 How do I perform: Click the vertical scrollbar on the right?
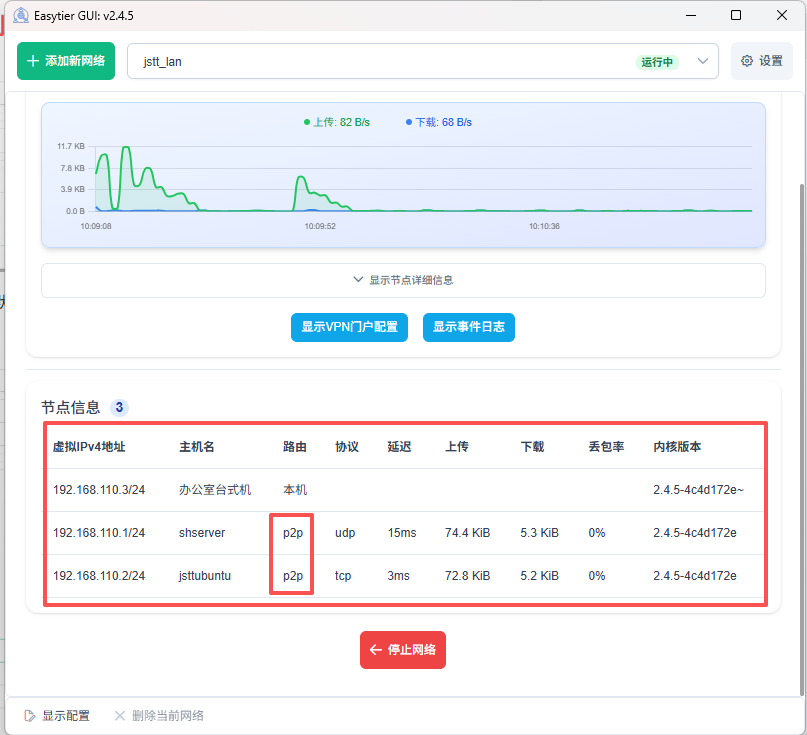click(x=799, y=400)
